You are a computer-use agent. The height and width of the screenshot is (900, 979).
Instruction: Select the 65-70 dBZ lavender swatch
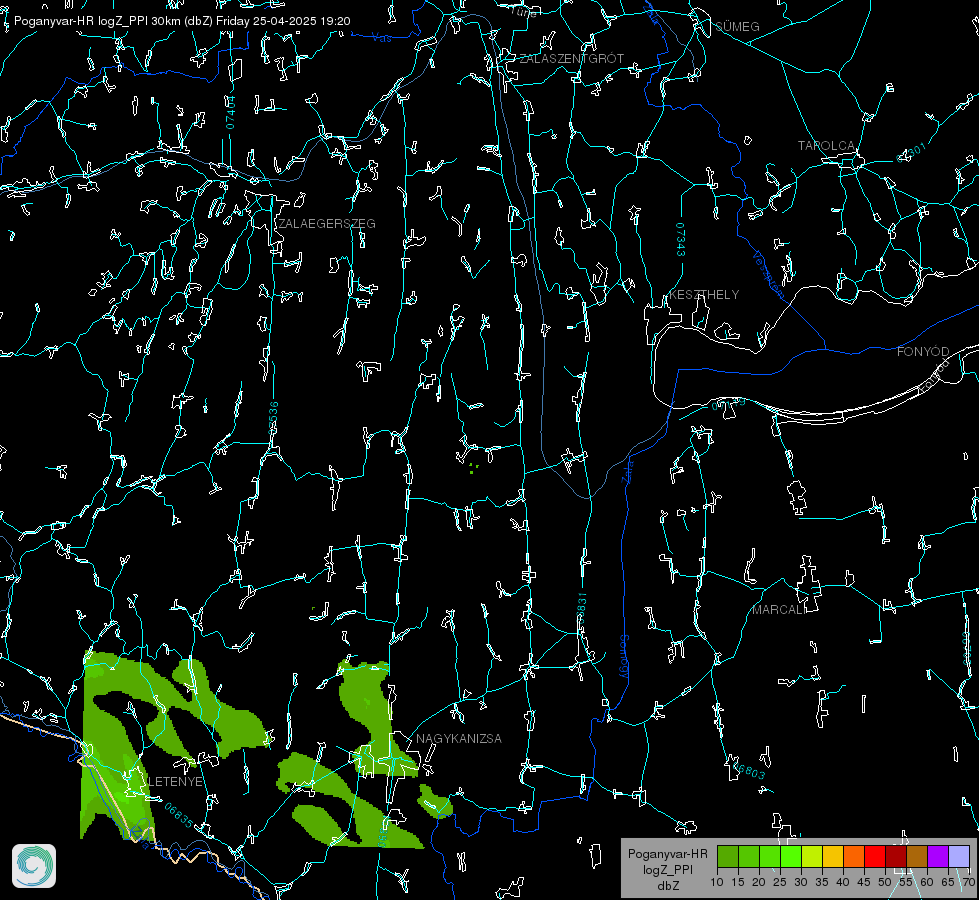click(958, 856)
